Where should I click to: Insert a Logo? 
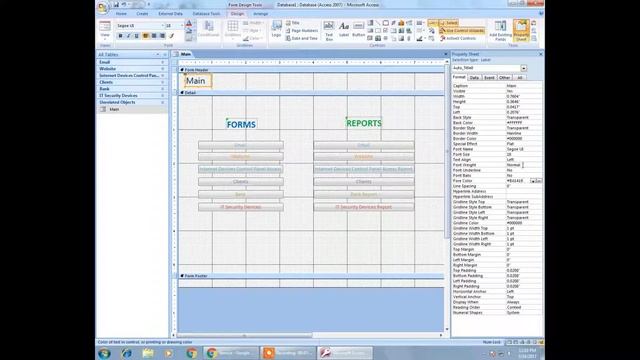click(276, 29)
